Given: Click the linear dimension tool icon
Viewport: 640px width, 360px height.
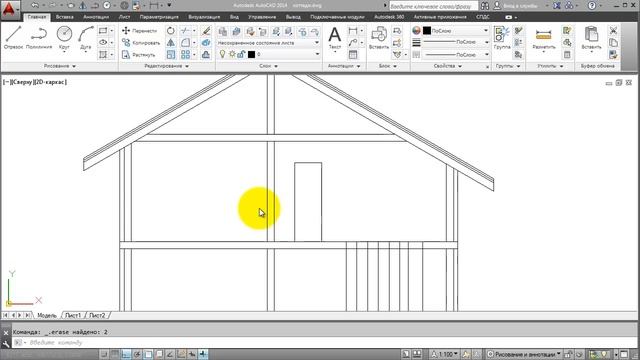Looking at the screenshot, I should pos(353,31).
